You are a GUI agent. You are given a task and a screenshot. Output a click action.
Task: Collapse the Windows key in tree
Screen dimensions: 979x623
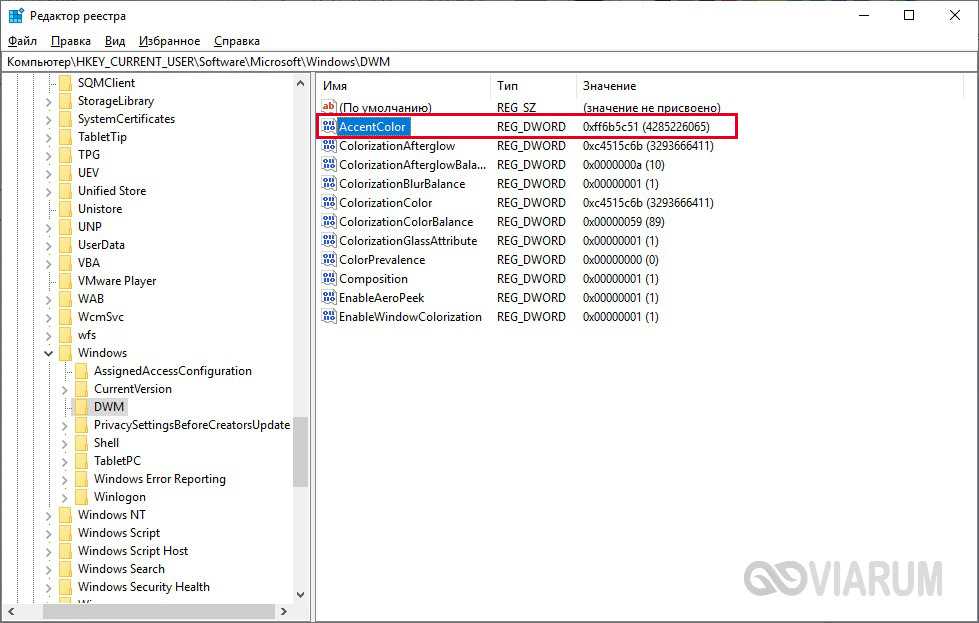(49, 353)
